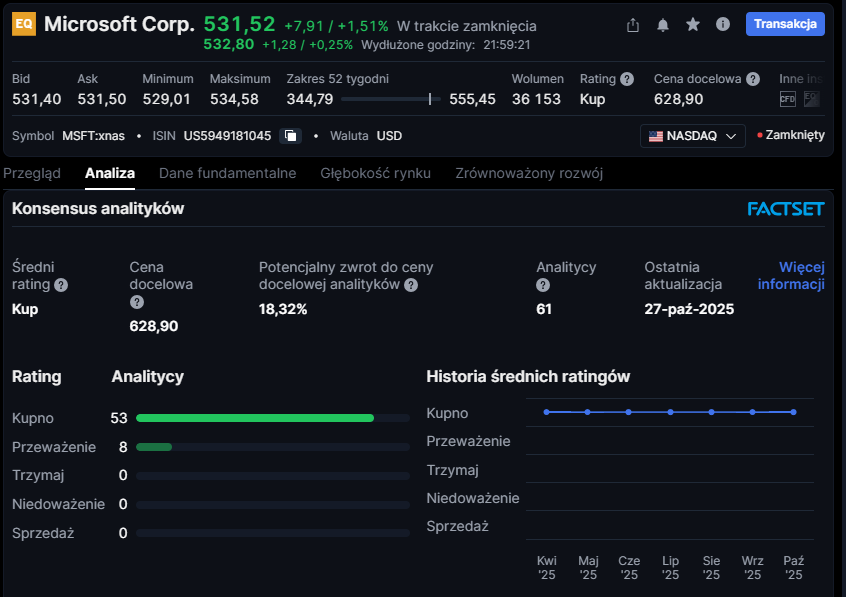This screenshot has width=846, height=597.
Task: Go to the Głębokość rynku tab
Action: pyautogui.click(x=375, y=173)
